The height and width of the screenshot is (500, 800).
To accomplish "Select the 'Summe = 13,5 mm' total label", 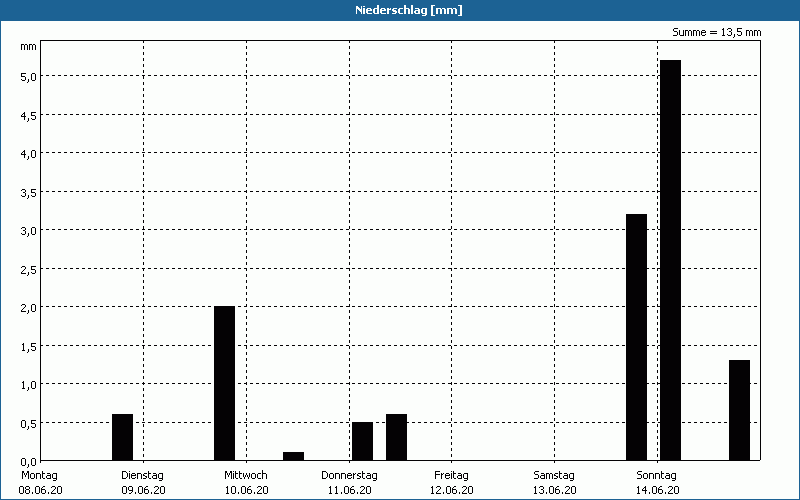I will pyautogui.click(x=716, y=32).
